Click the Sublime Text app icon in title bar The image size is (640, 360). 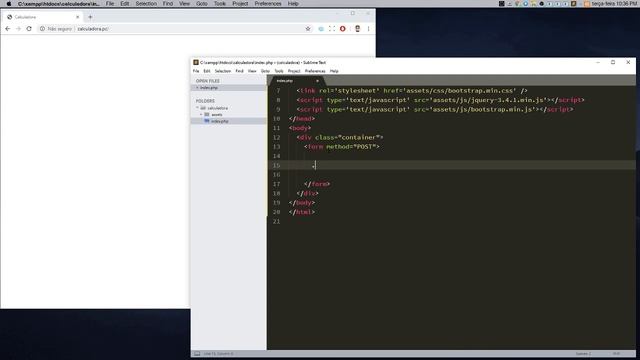coord(196,62)
